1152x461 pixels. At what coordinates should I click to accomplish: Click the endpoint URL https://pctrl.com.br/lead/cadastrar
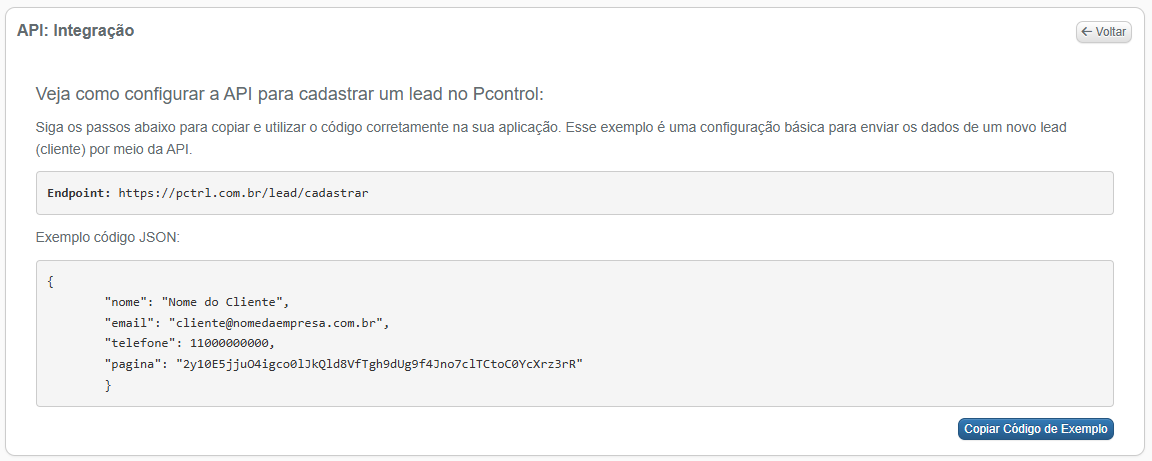(x=243, y=193)
